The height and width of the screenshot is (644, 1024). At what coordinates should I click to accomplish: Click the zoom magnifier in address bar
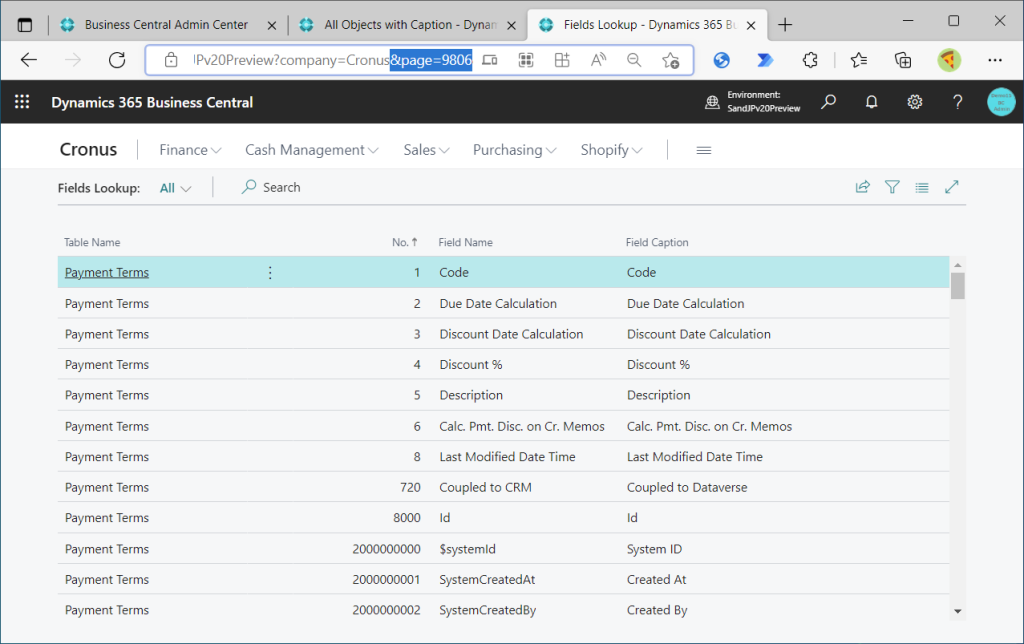click(x=633, y=60)
